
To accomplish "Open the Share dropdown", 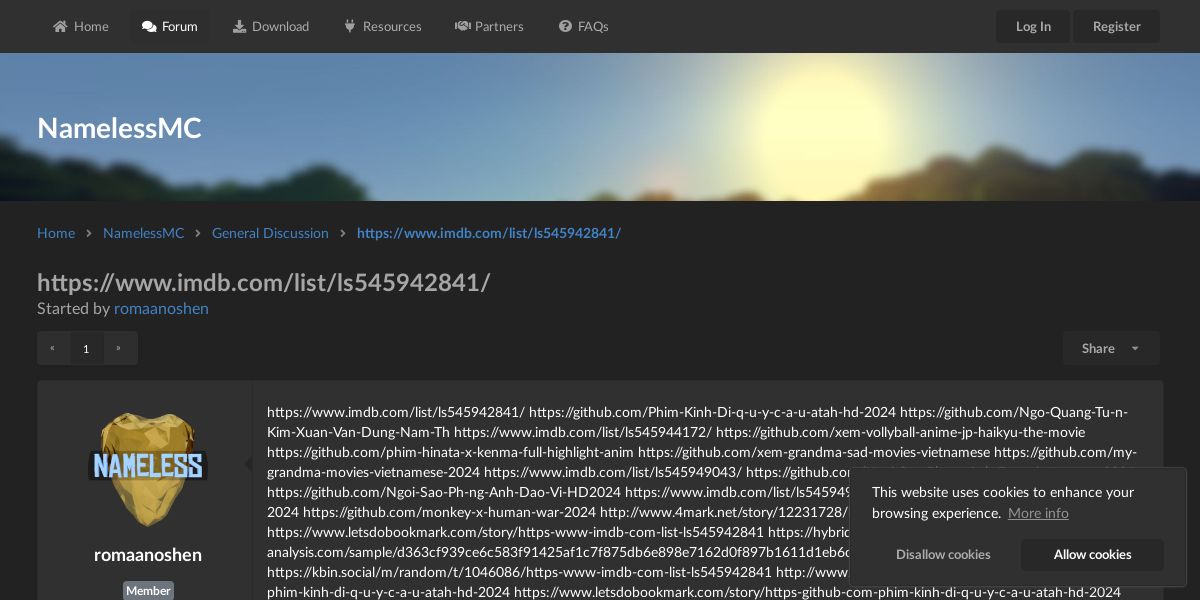I will pyautogui.click(x=1111, y=348).
